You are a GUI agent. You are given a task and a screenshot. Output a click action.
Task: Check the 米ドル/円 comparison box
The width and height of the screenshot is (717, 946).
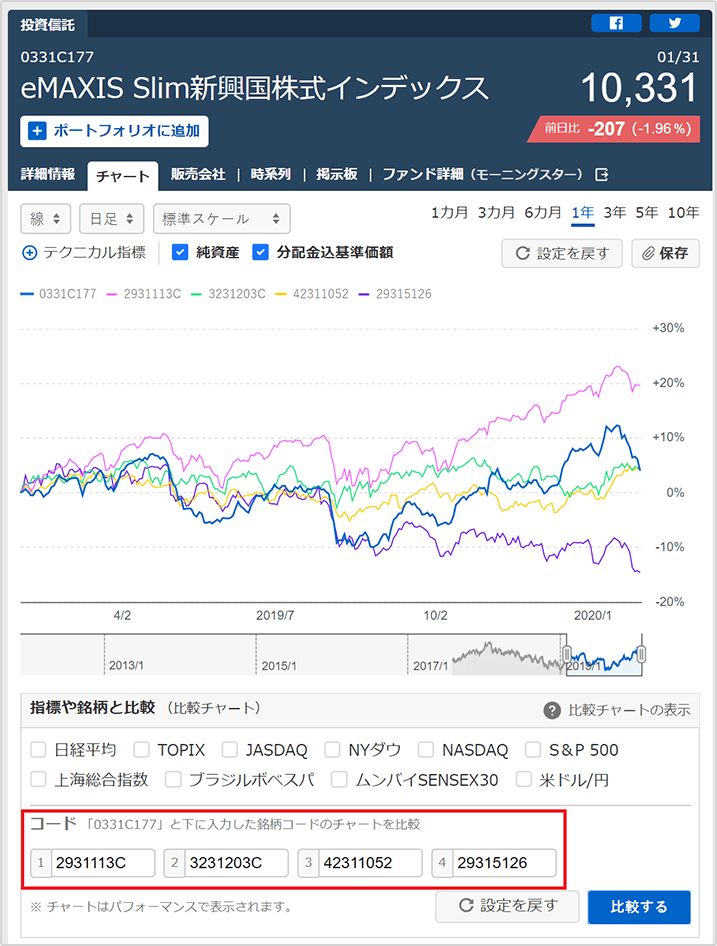524,779
